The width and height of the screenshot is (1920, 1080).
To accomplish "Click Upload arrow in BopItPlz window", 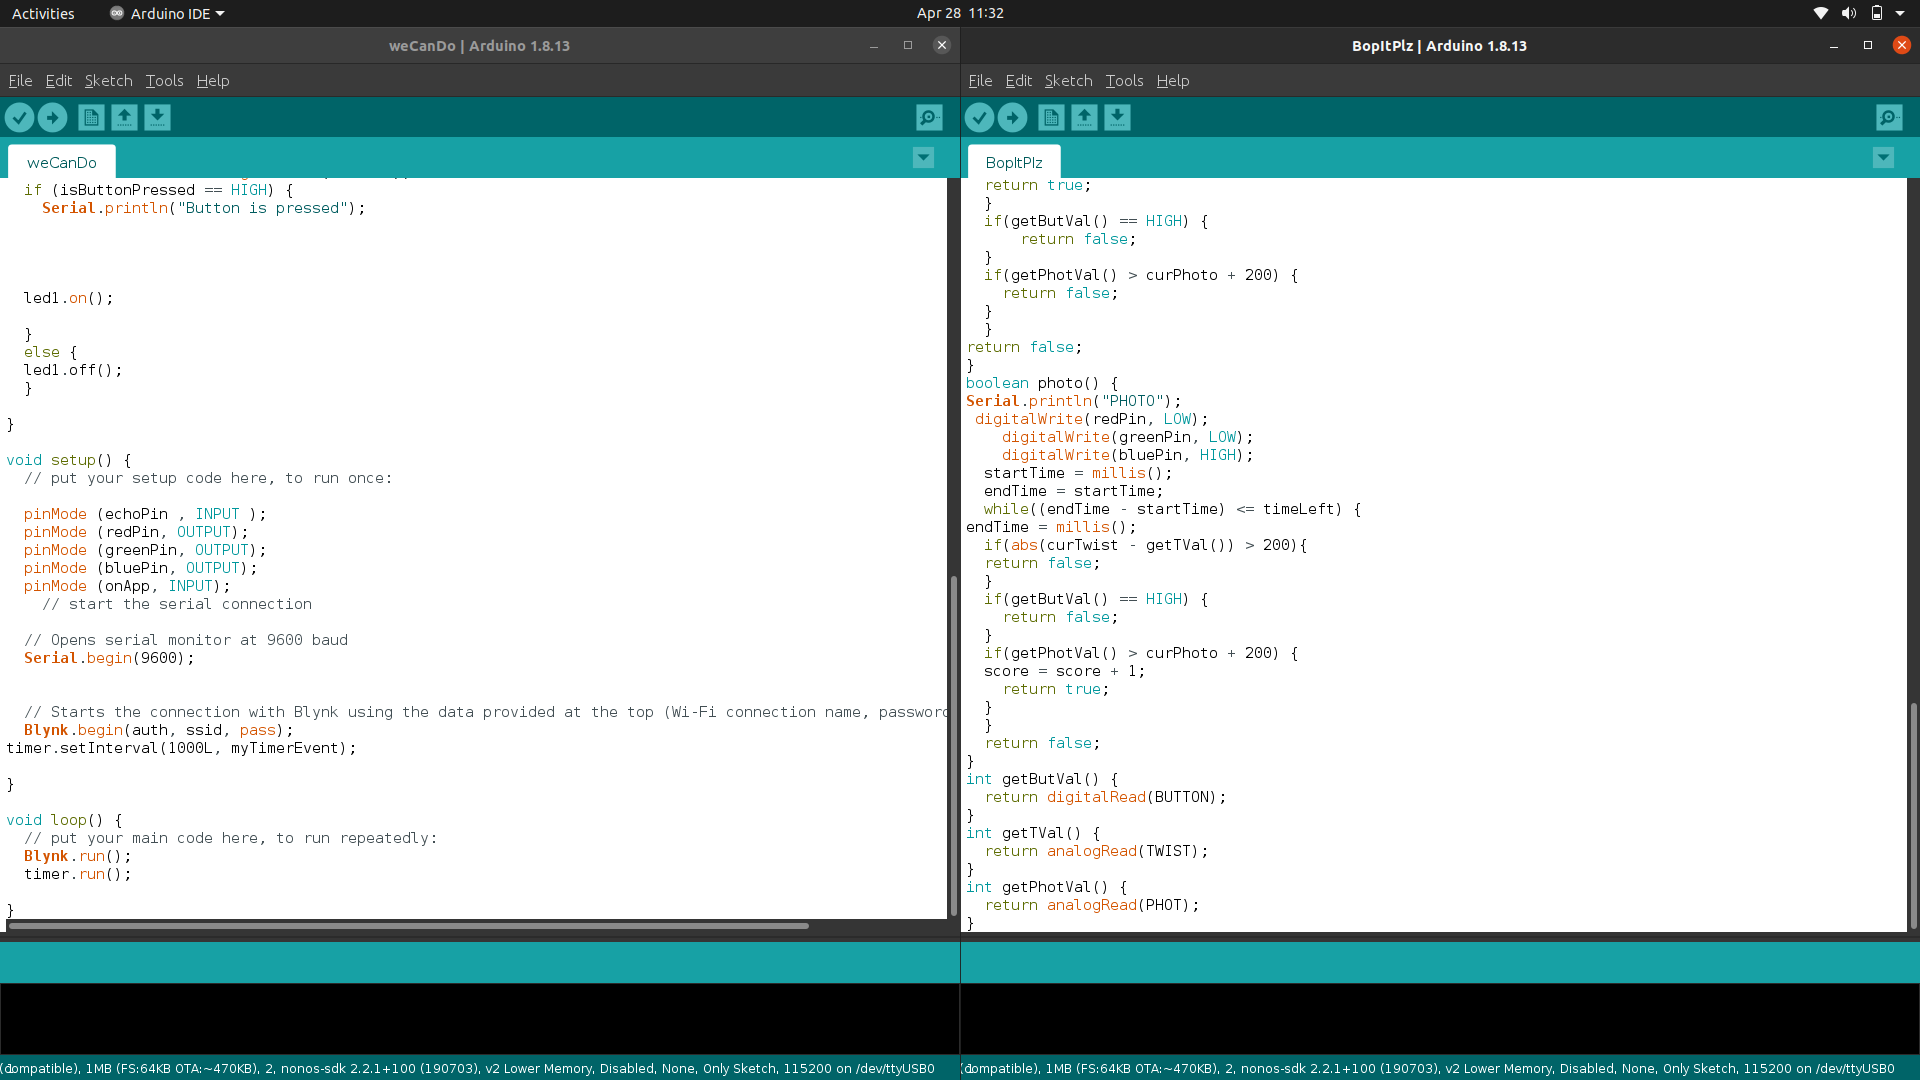I will click(1012, 118).
